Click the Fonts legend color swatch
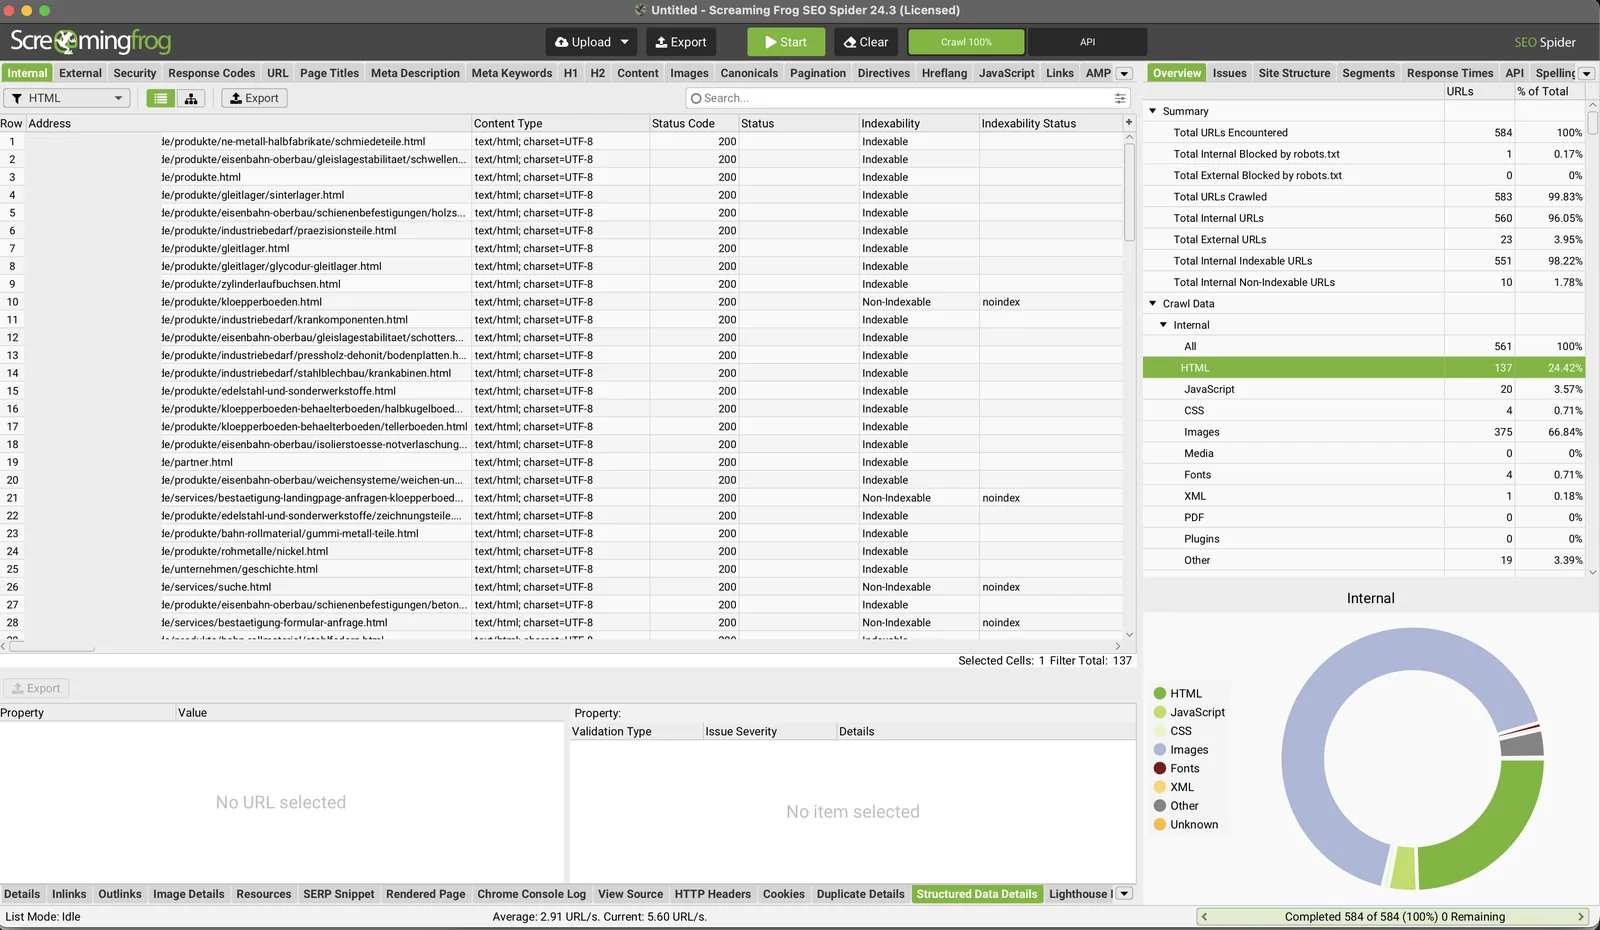The image size is (1600, 930). tap(1160, 768)
